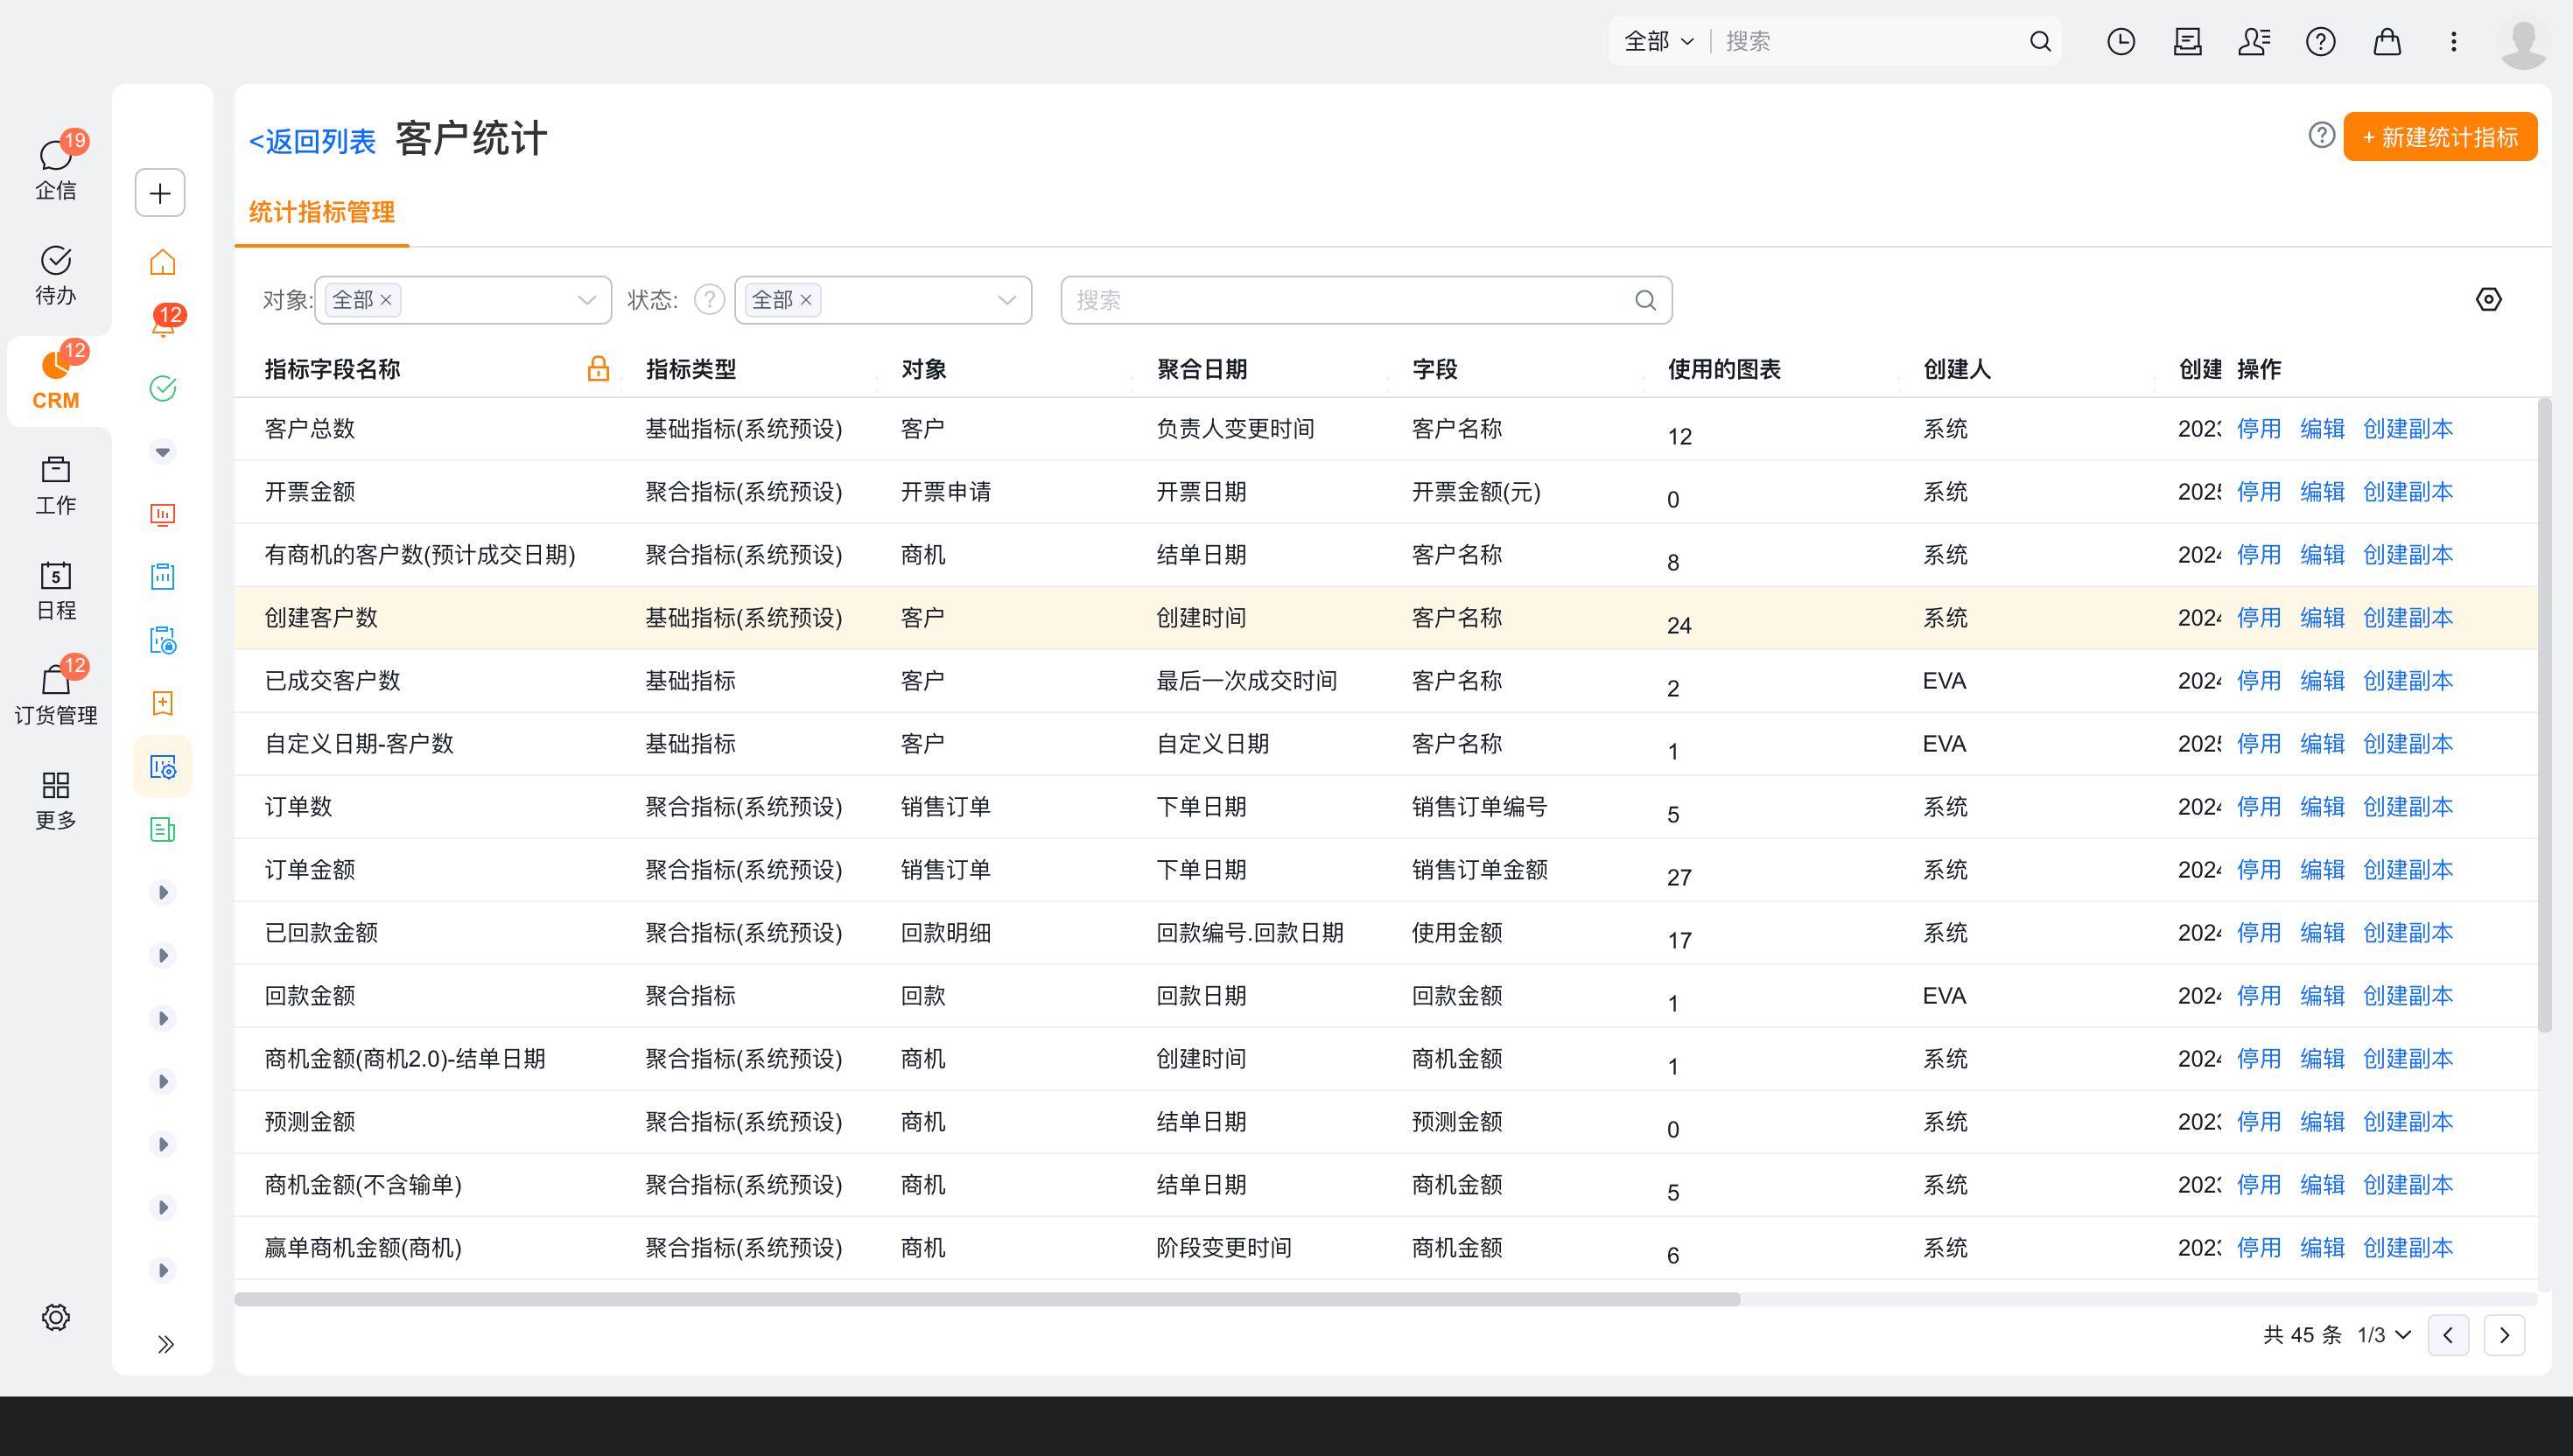
Task: Click the 返回列表 link
Action: point(312,141)
